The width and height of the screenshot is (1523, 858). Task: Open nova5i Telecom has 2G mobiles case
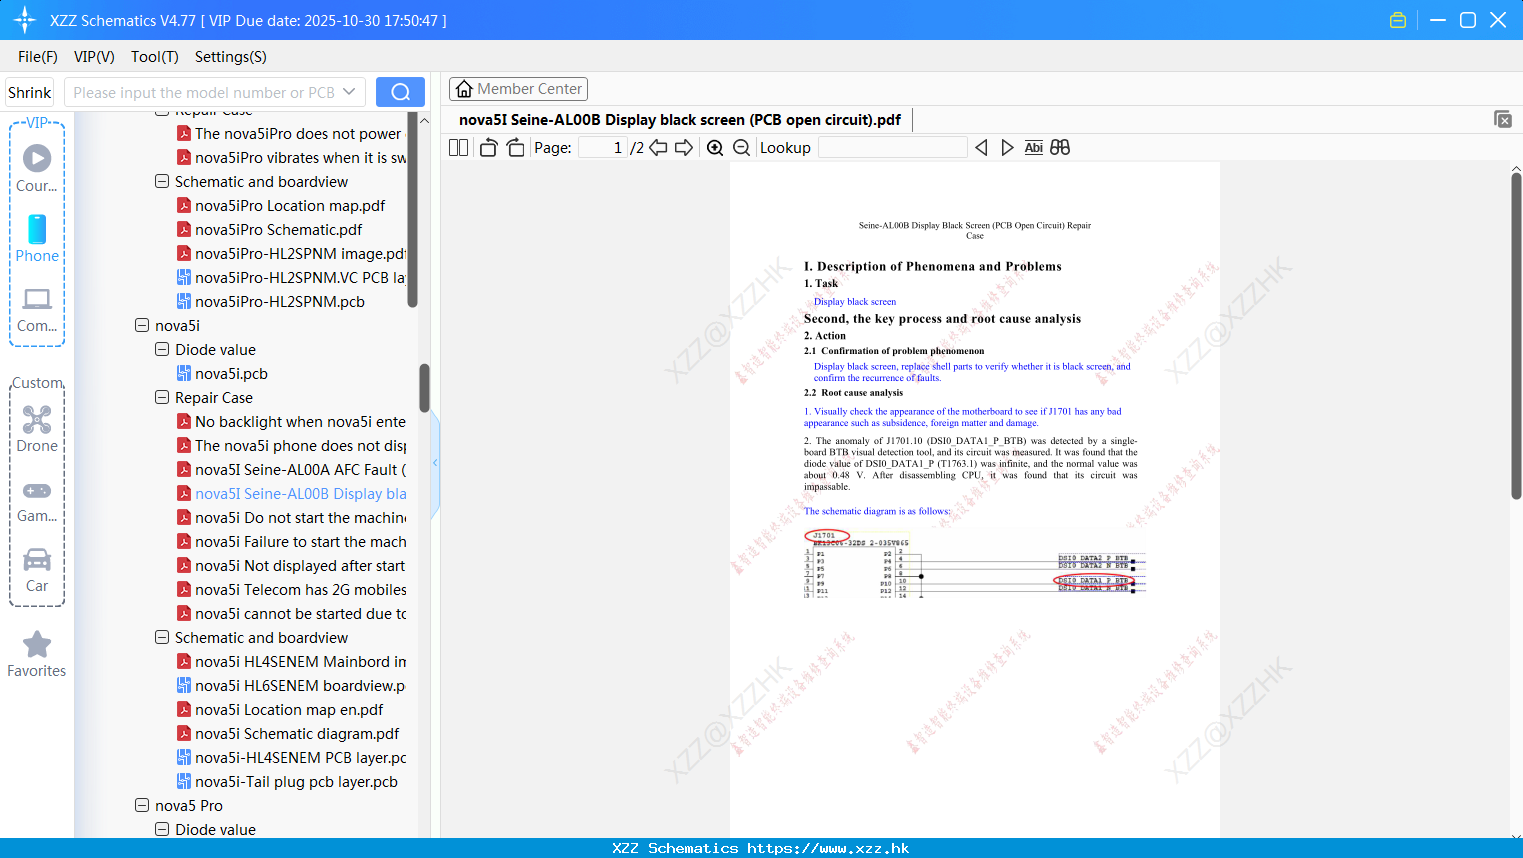point(300,589)
